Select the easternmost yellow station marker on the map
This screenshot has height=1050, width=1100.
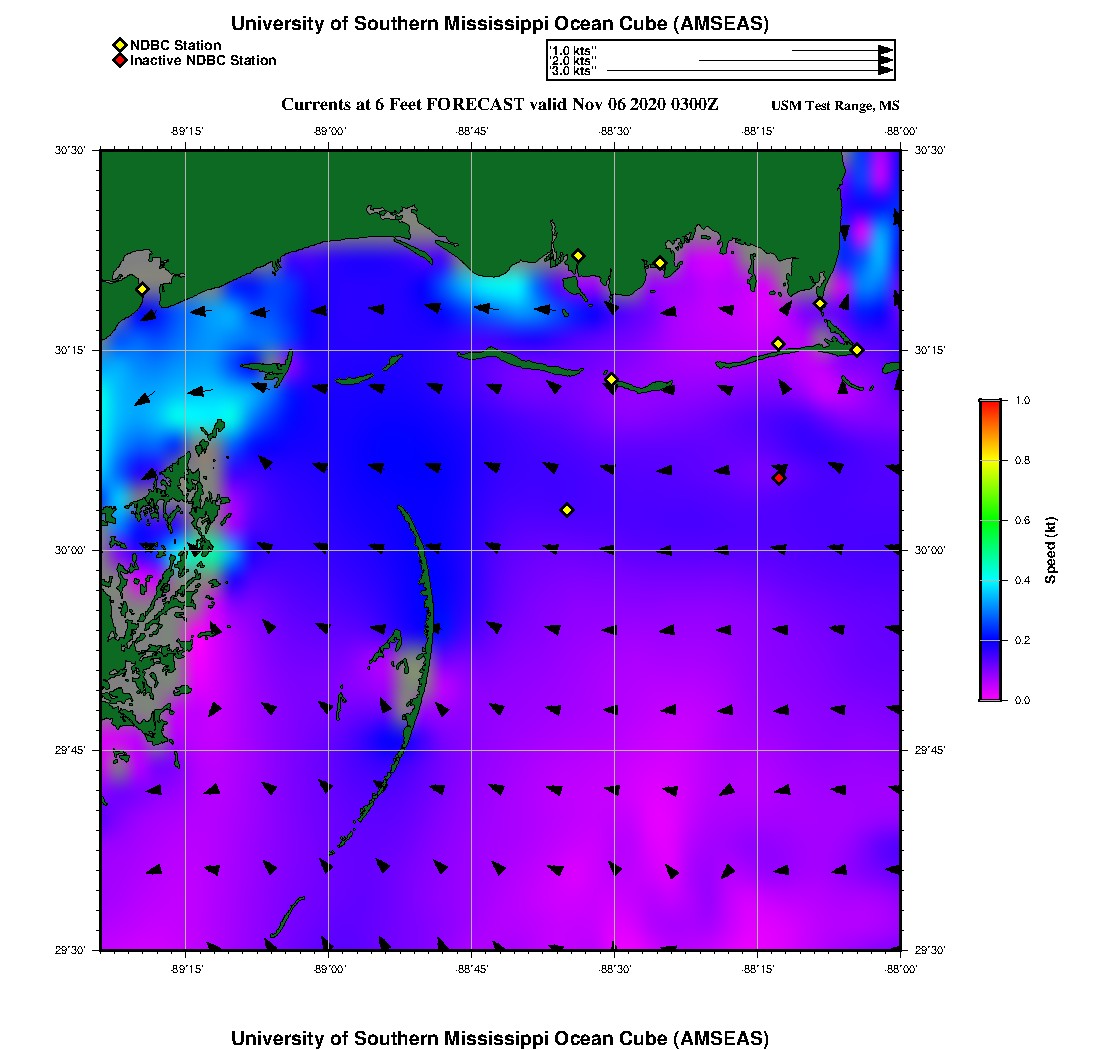pos(857,350)
